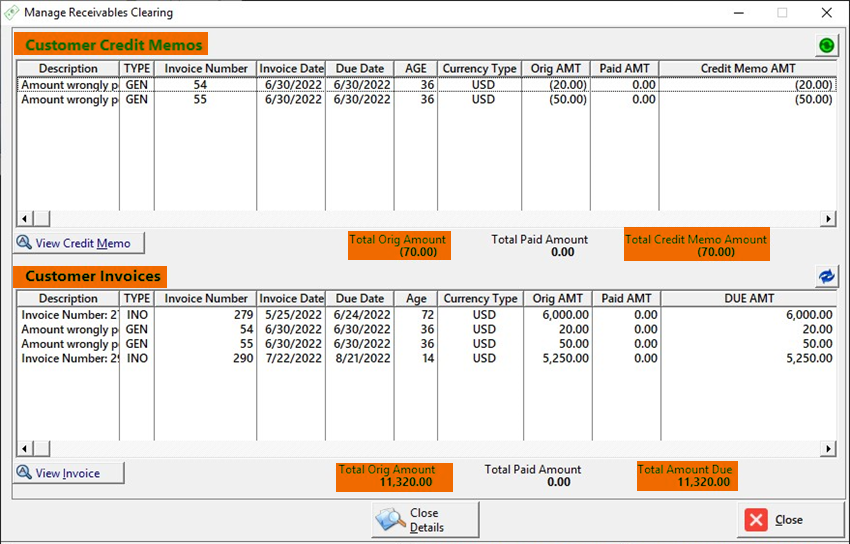Close the window using title bar X

826,12
